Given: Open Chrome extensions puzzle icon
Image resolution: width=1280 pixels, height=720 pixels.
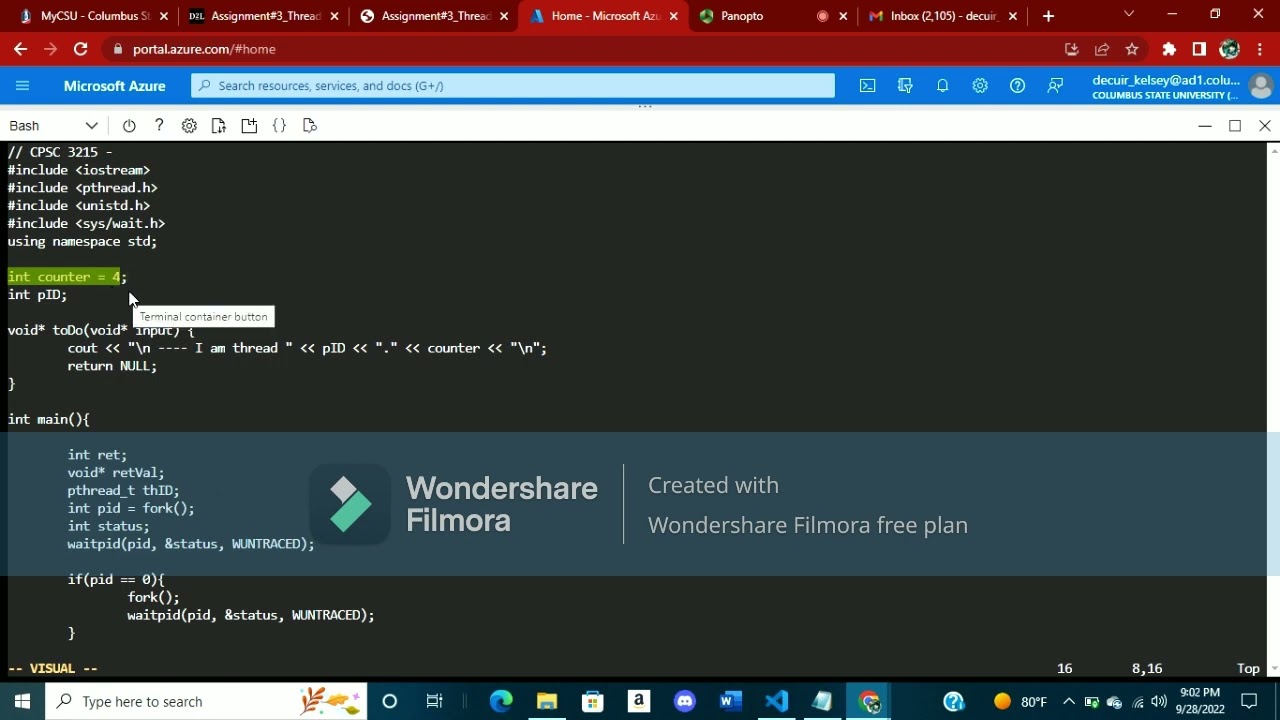Looking at the screenshot, I should point(1169,49).
